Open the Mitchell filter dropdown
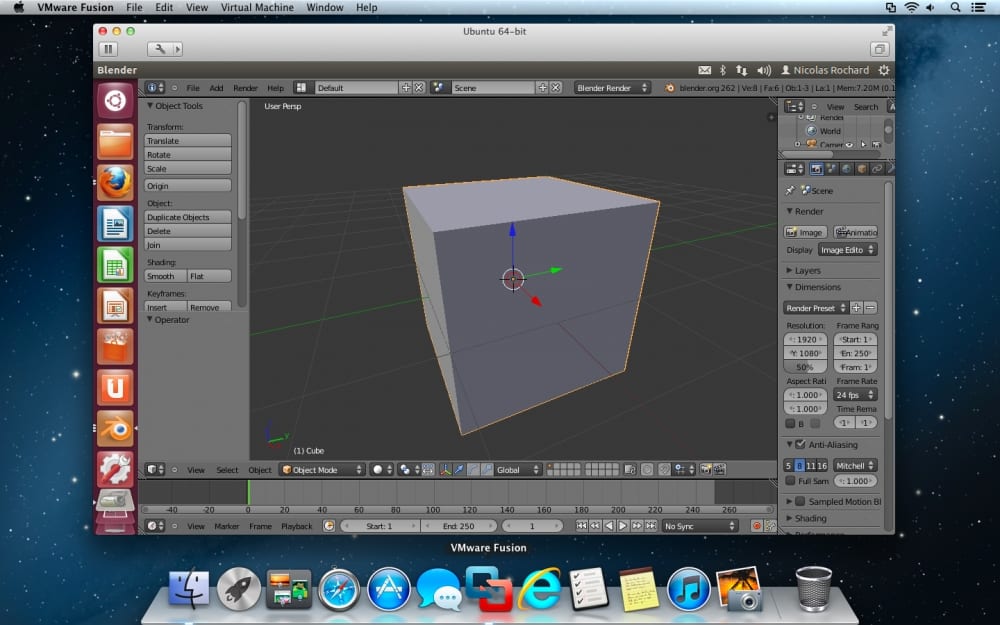 pos(855,466)
